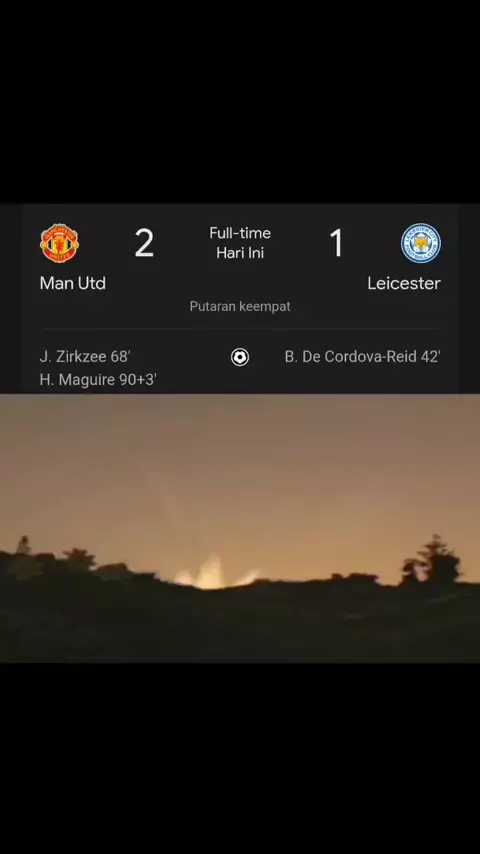Open the Putaran keempat round label
Screen dimensions: 480x854
(x=240, y=307)
